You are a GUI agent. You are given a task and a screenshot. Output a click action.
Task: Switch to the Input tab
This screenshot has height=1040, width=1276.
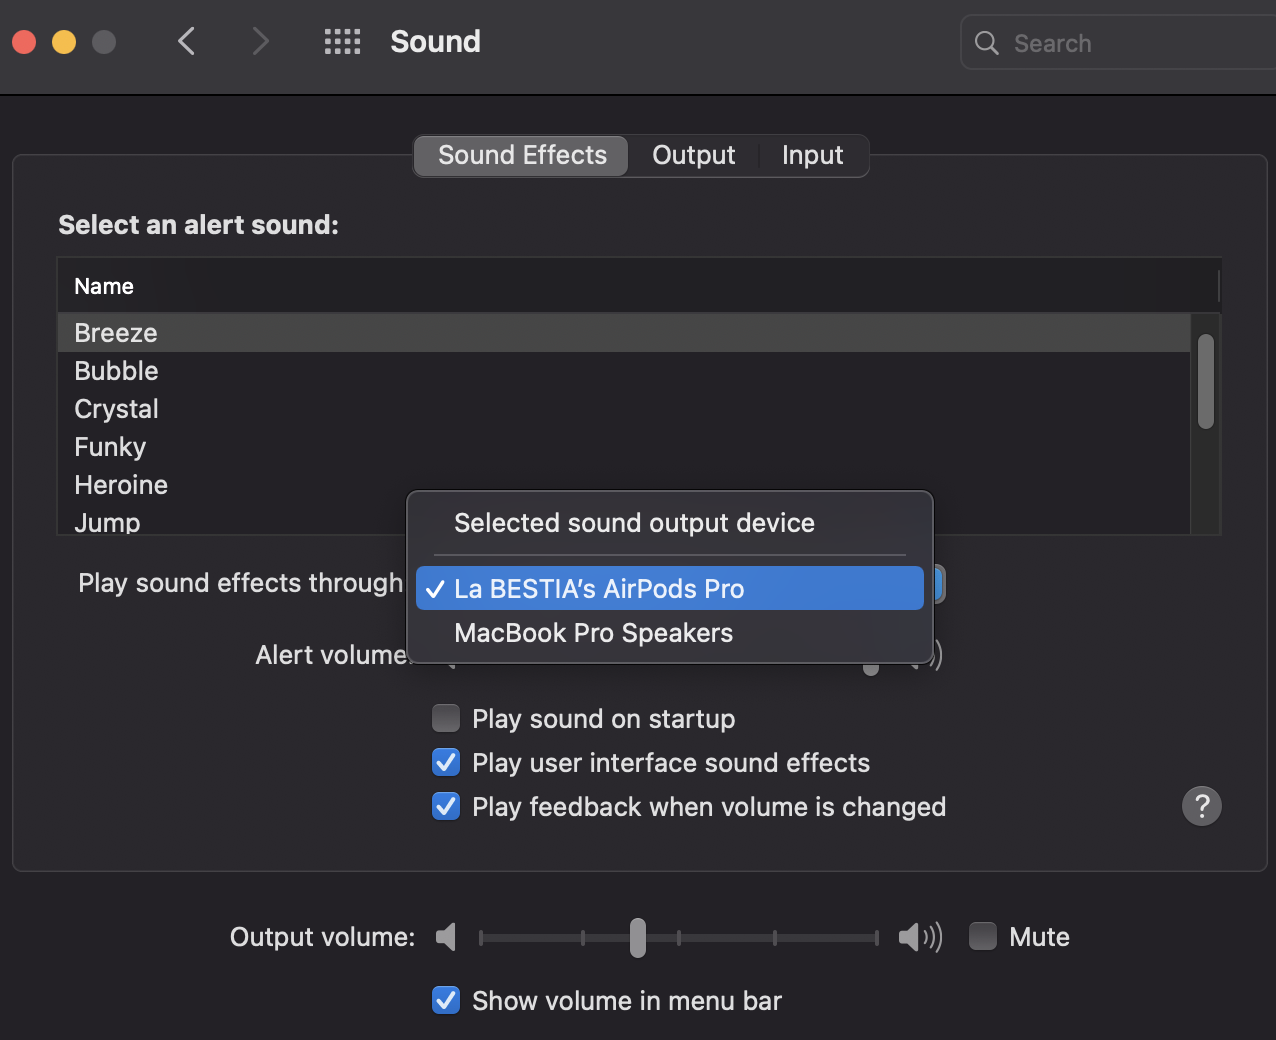pos(813,156)
